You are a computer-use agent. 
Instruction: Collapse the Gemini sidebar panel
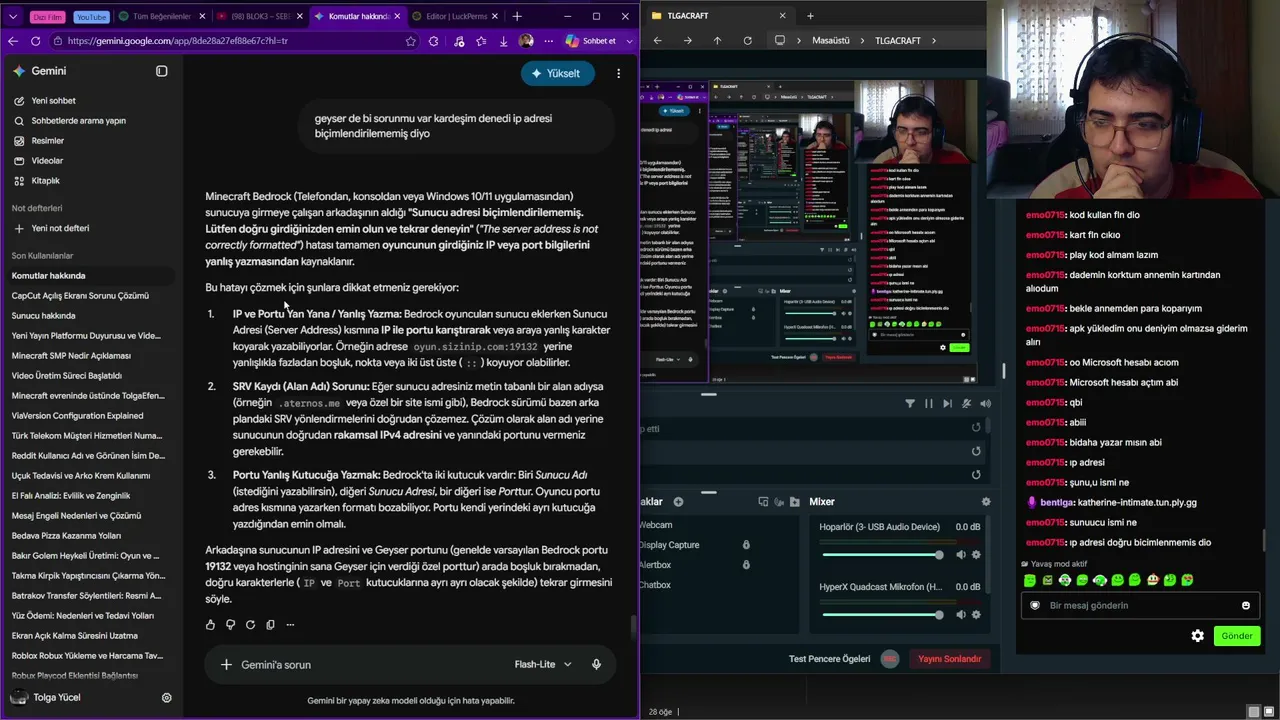point(162,71)
